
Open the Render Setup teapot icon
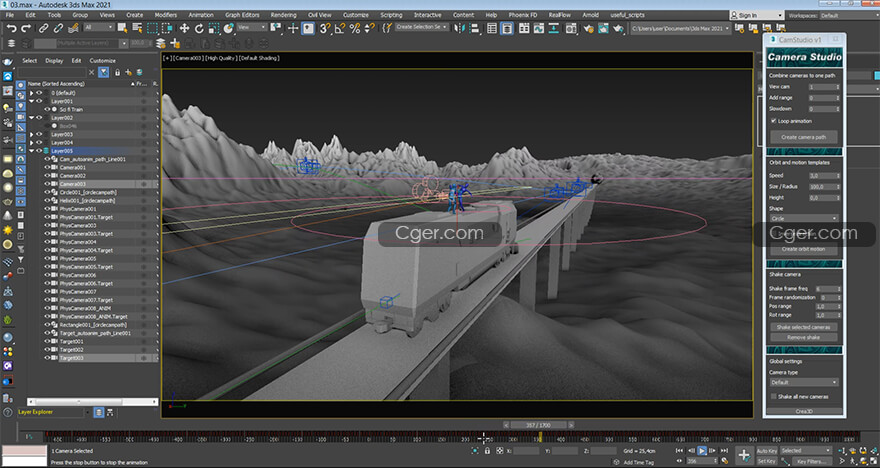pyautogui.click(x=589, y=27)
